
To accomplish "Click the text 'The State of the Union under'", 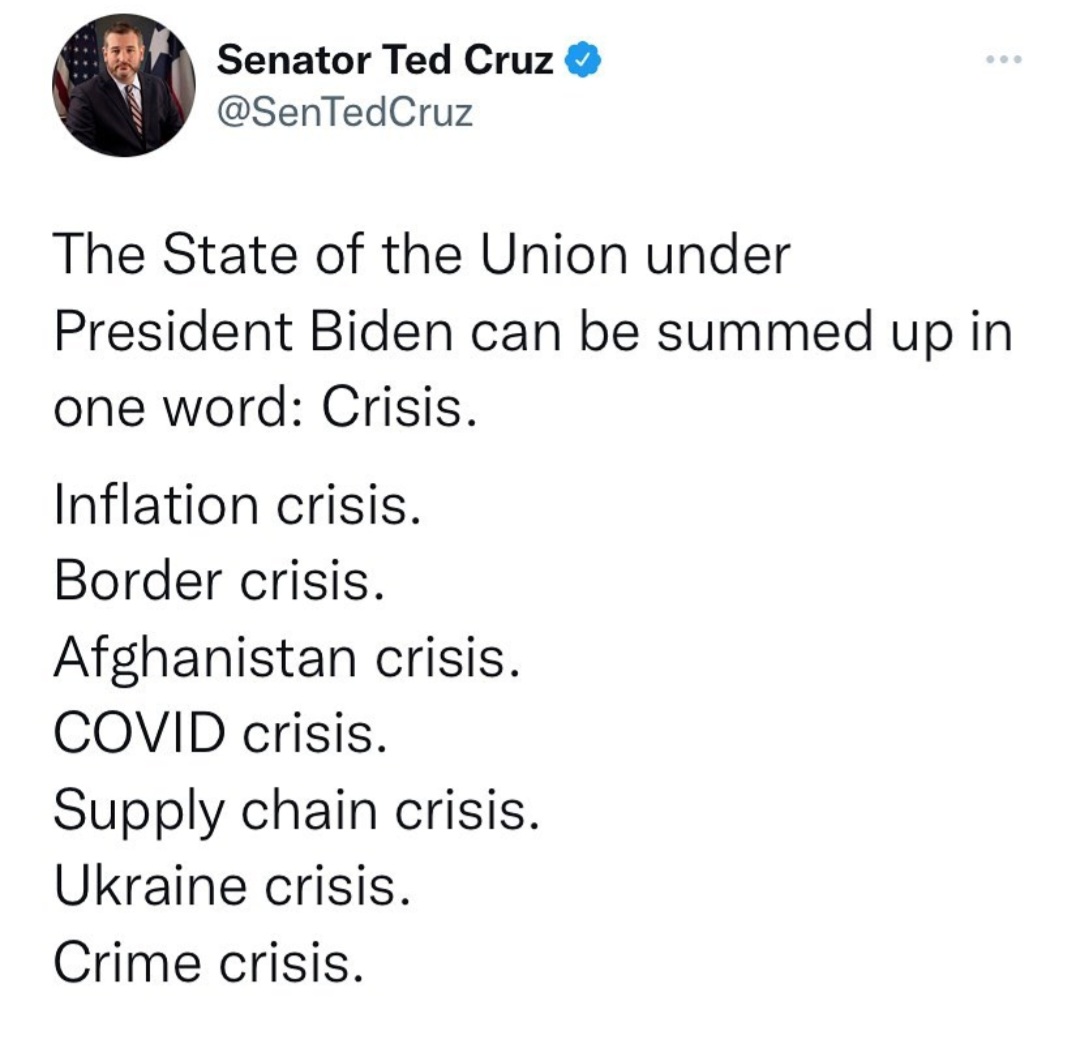I will tap(421, 256).
